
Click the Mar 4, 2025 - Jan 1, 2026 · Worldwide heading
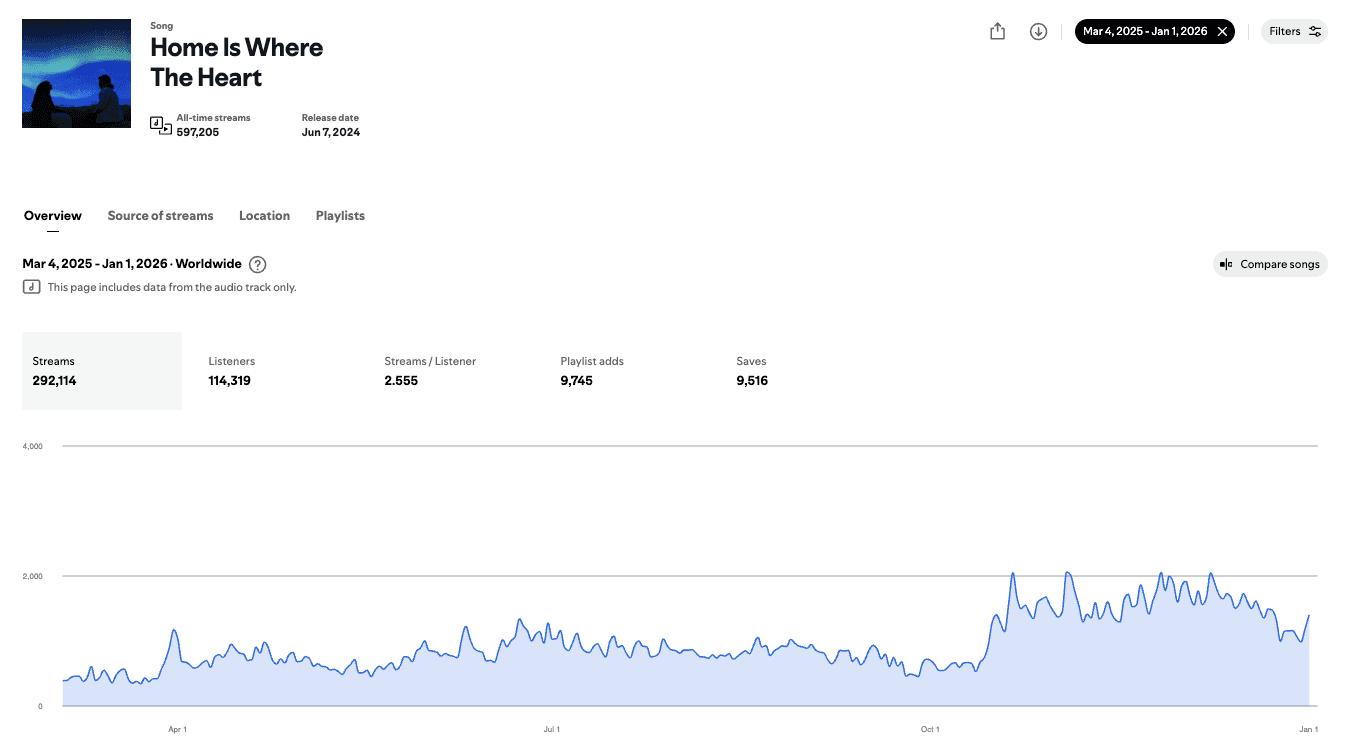pyautogui.click(x=132, y=264)
